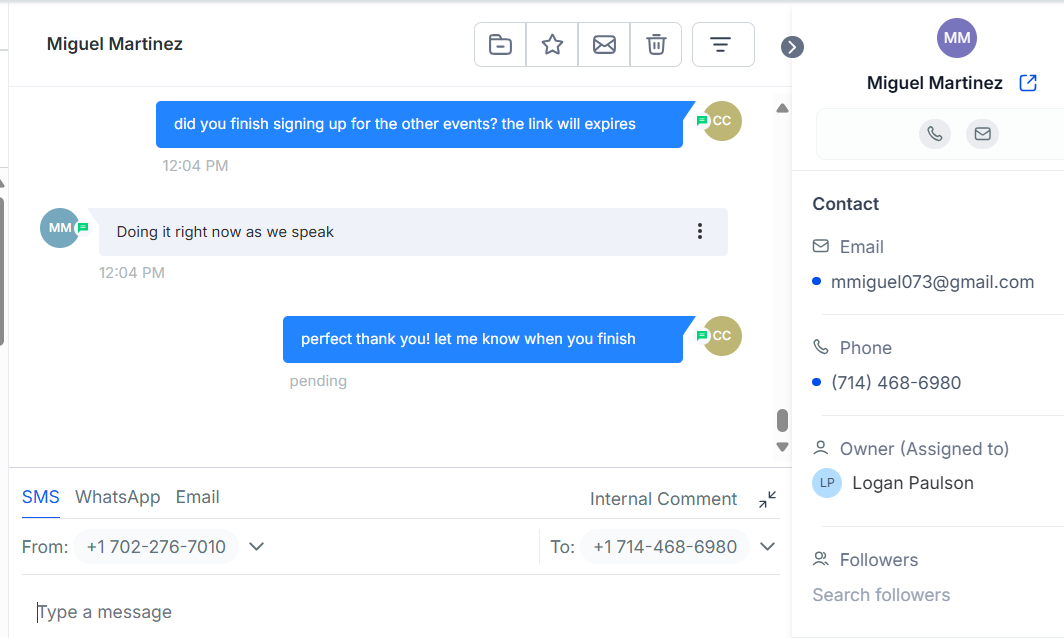Screen dimensions: 1064x638
Task: Click the Search followers field
Action: point(881,595)
